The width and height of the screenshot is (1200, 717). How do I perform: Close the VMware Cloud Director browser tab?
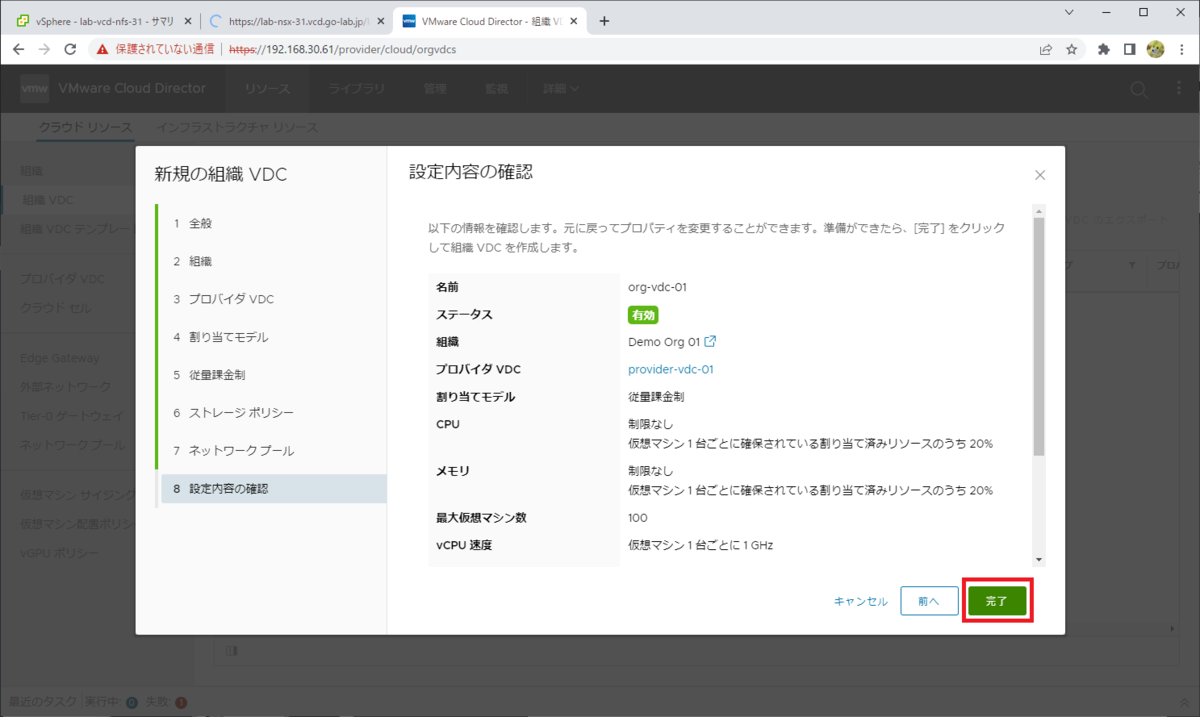[574, 20]
